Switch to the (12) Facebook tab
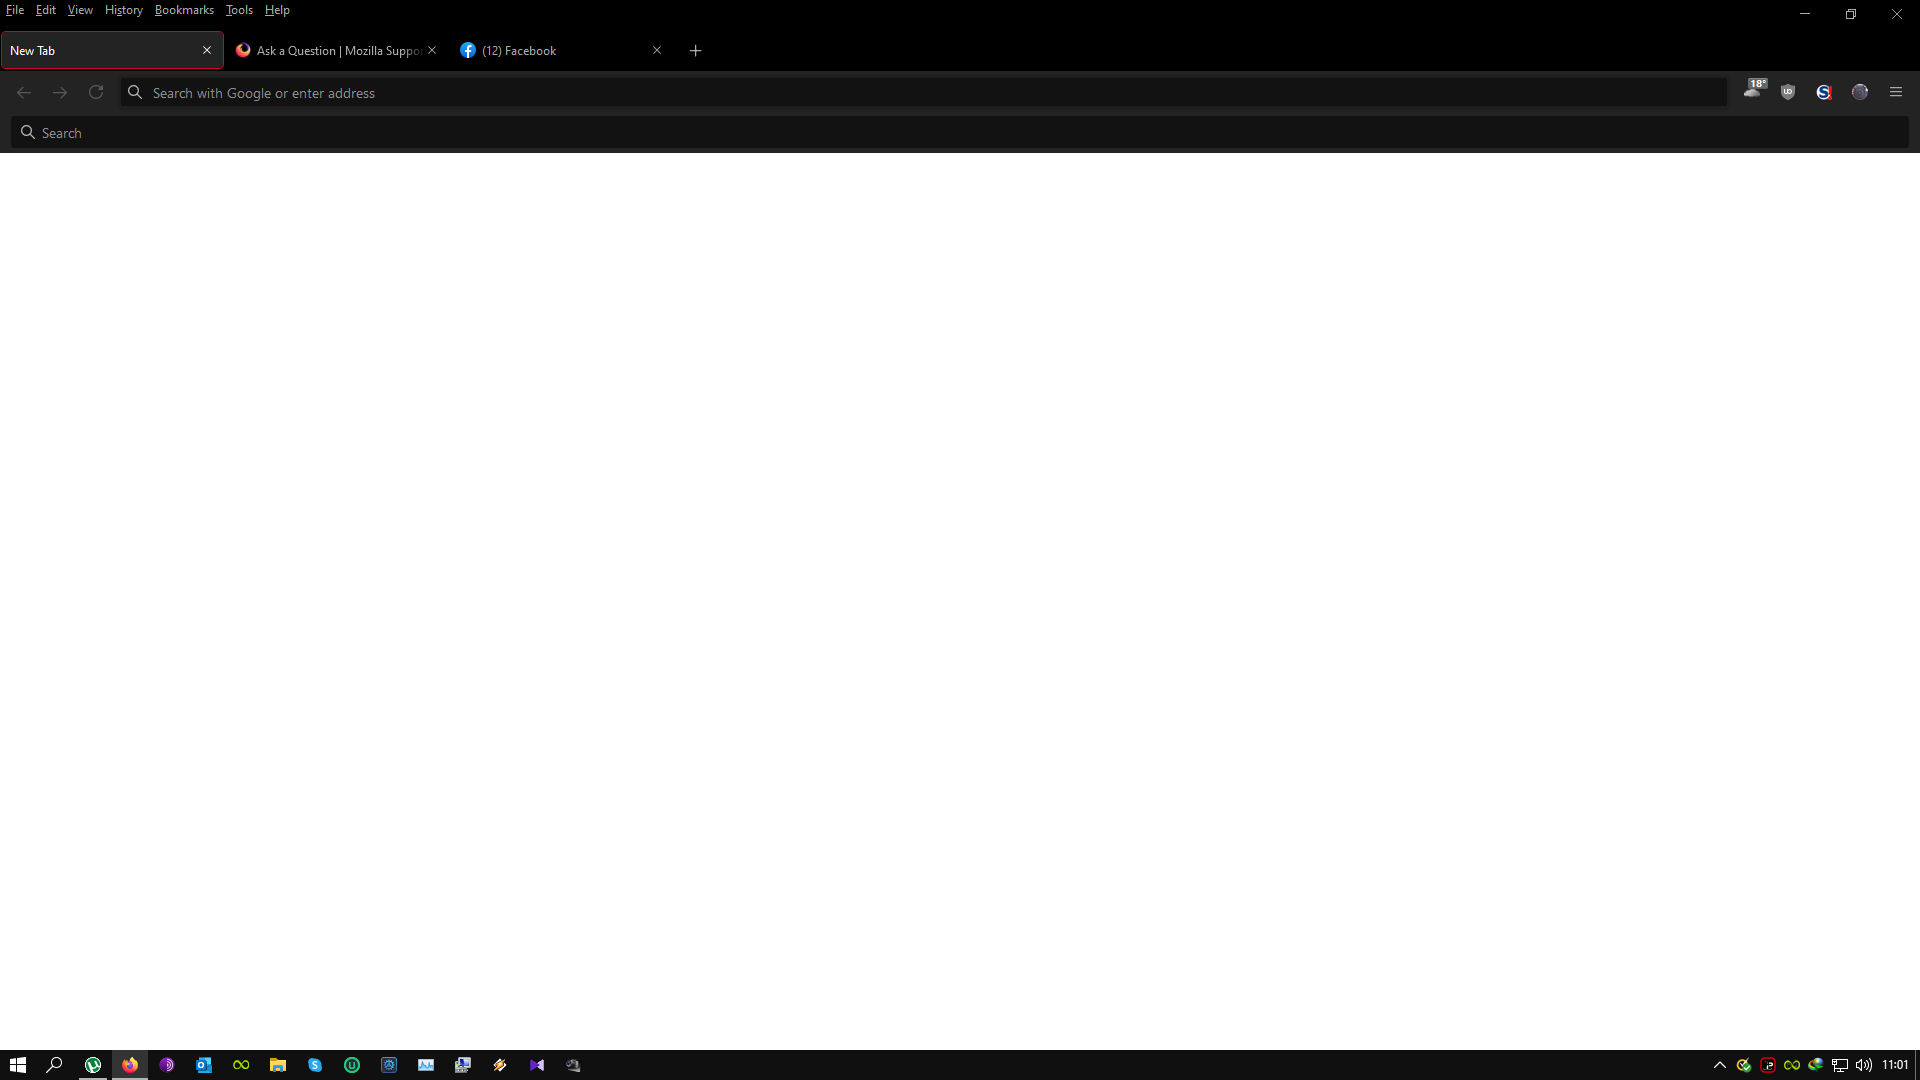 click(x=540, y=51)
